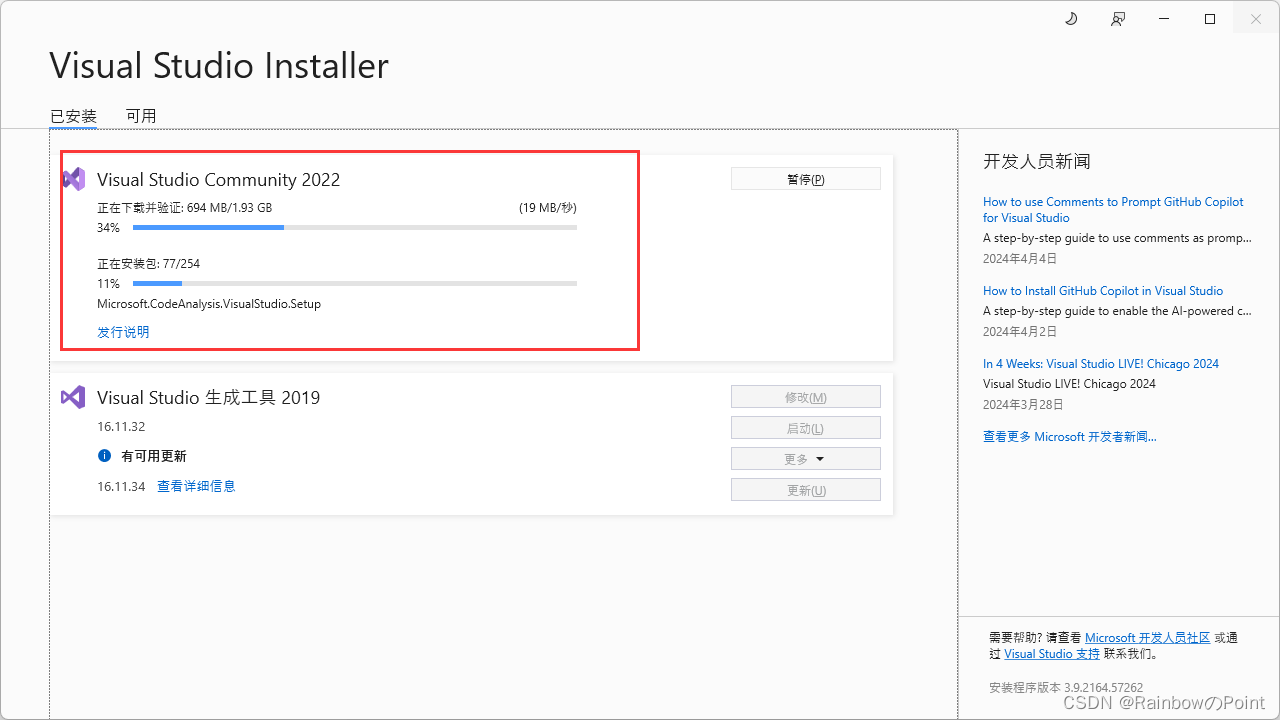Screen dimensions: 1280x720
Task: Pause the installation with 暂停(P)
Action: 806,179
